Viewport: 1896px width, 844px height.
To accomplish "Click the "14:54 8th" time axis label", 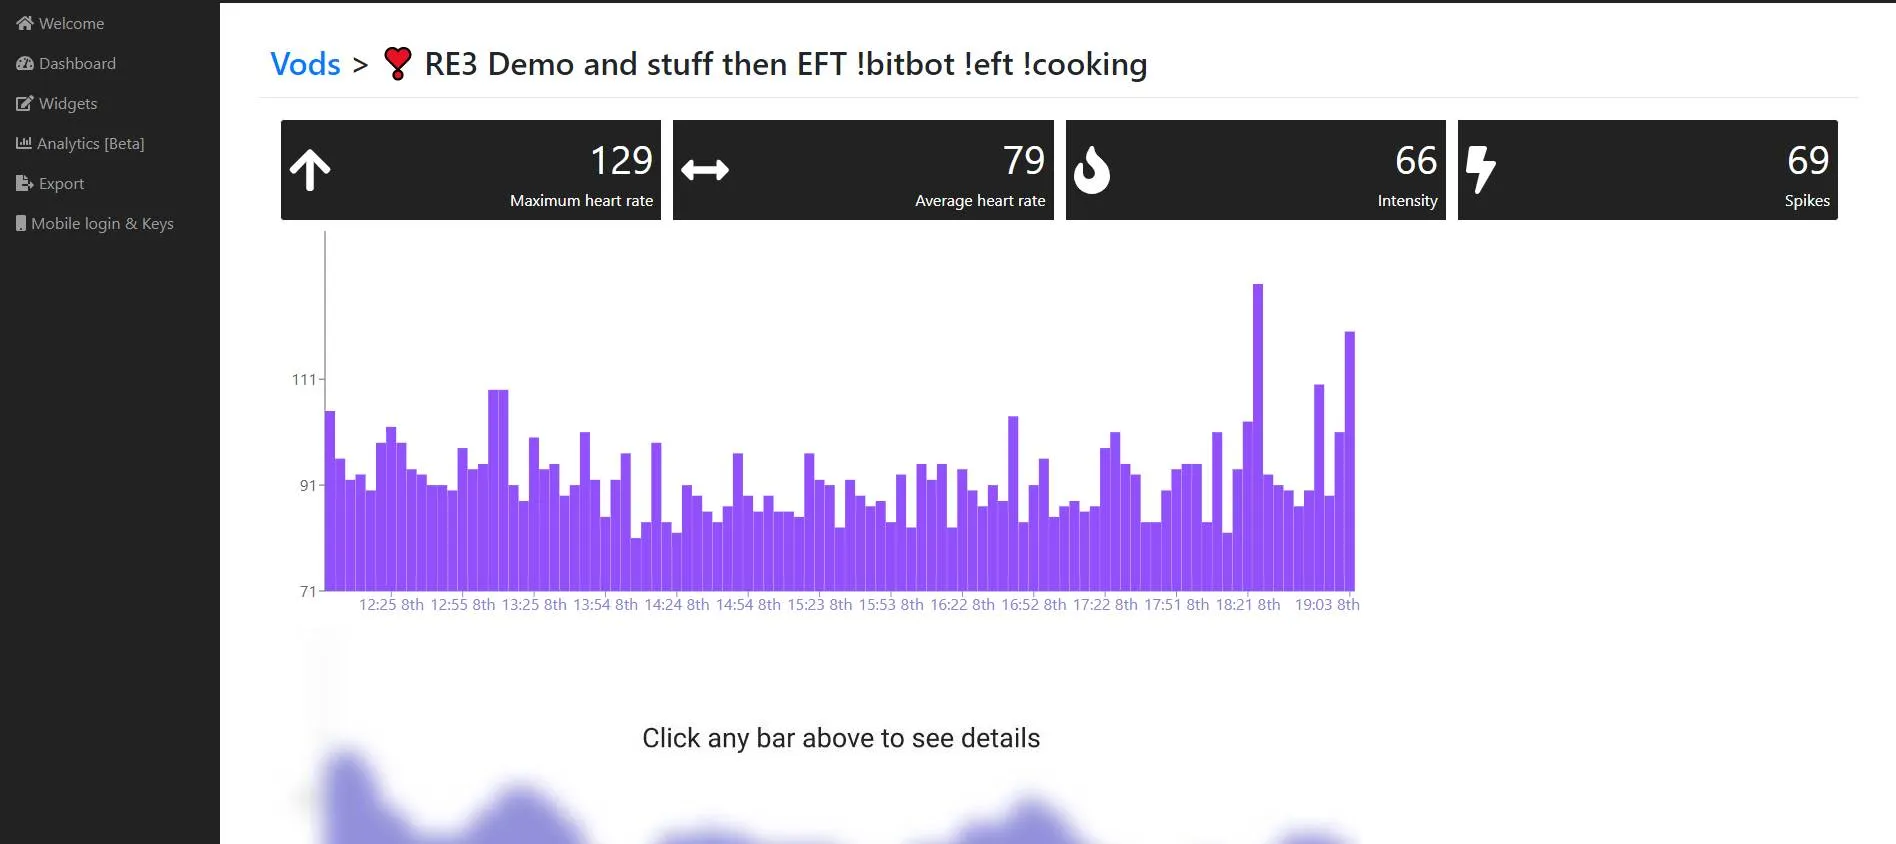I will [x=748, y=605].
